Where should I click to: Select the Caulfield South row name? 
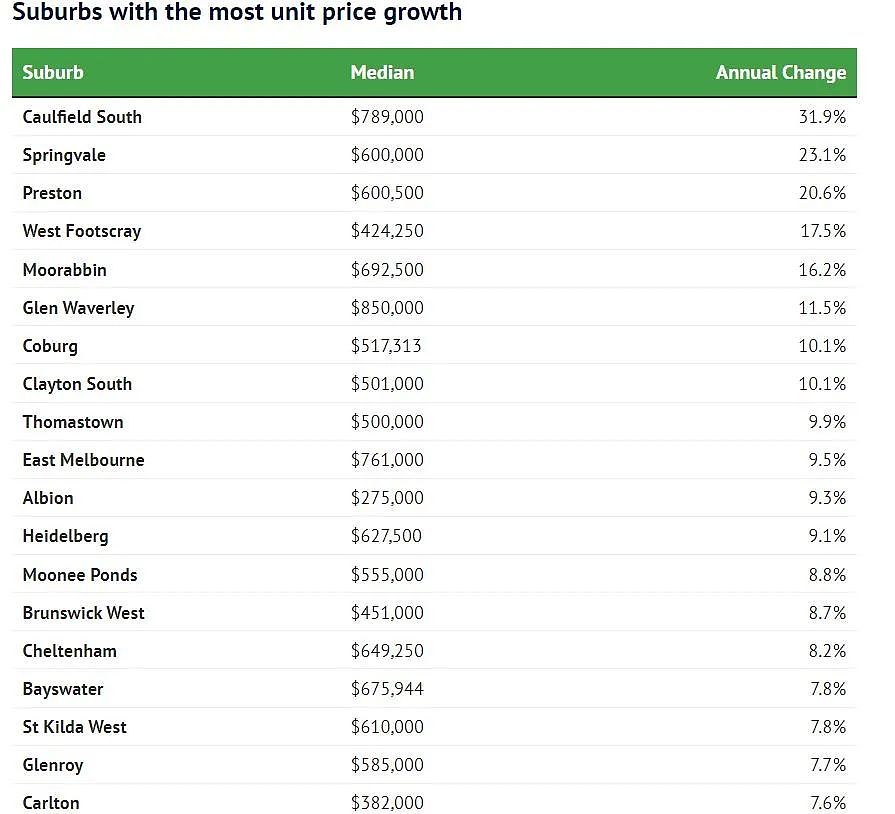pyautogui.click(x=82, y=116)
